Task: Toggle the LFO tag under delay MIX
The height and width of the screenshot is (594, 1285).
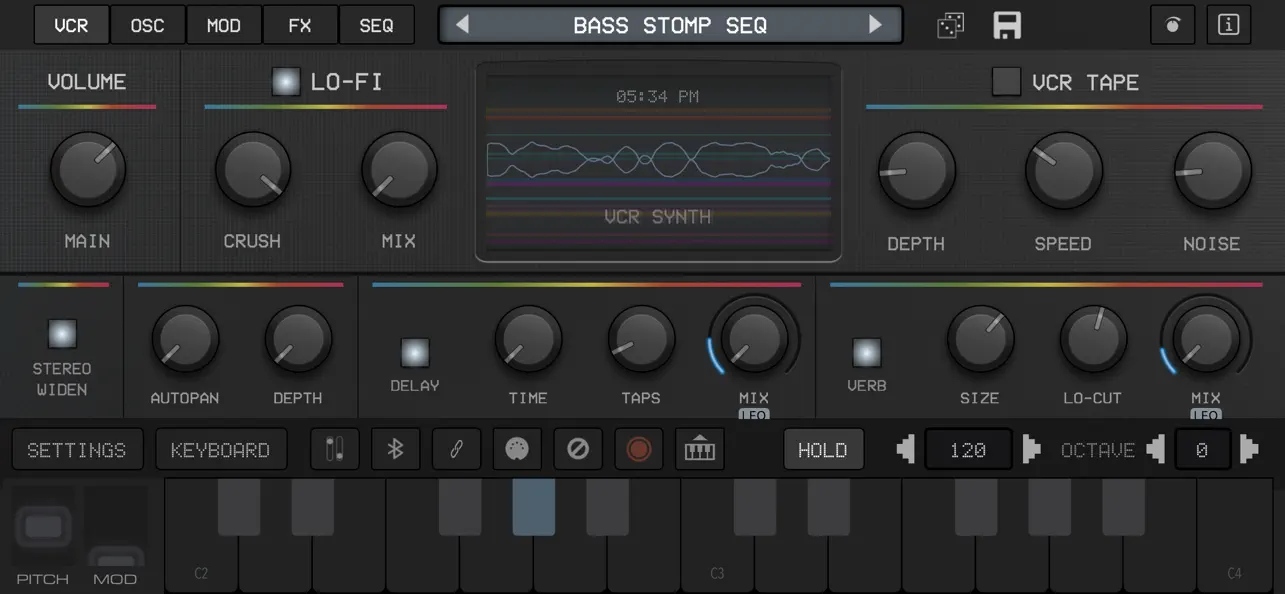Action: [x=754, y=414]
